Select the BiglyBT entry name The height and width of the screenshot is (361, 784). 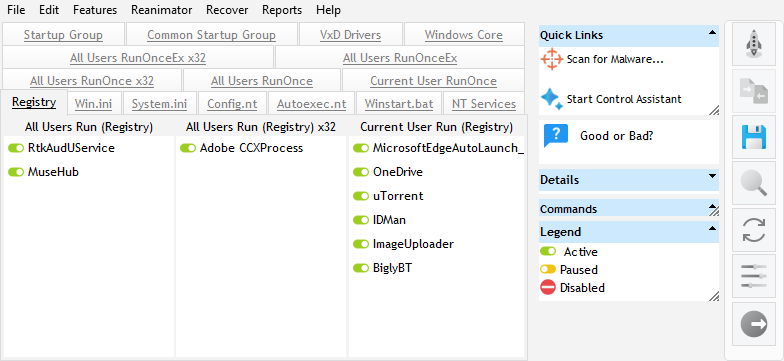[392, 268]
